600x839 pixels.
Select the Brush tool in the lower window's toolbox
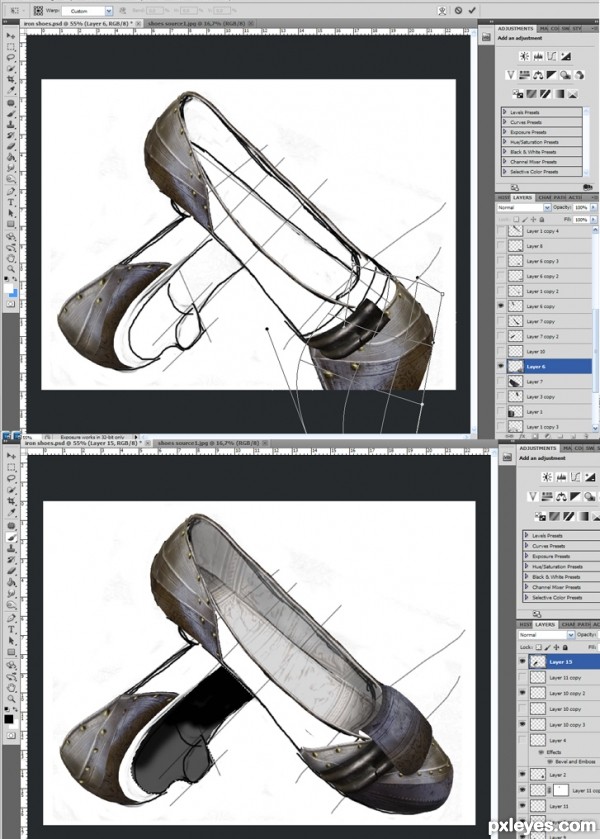click(x=11, y=537)
